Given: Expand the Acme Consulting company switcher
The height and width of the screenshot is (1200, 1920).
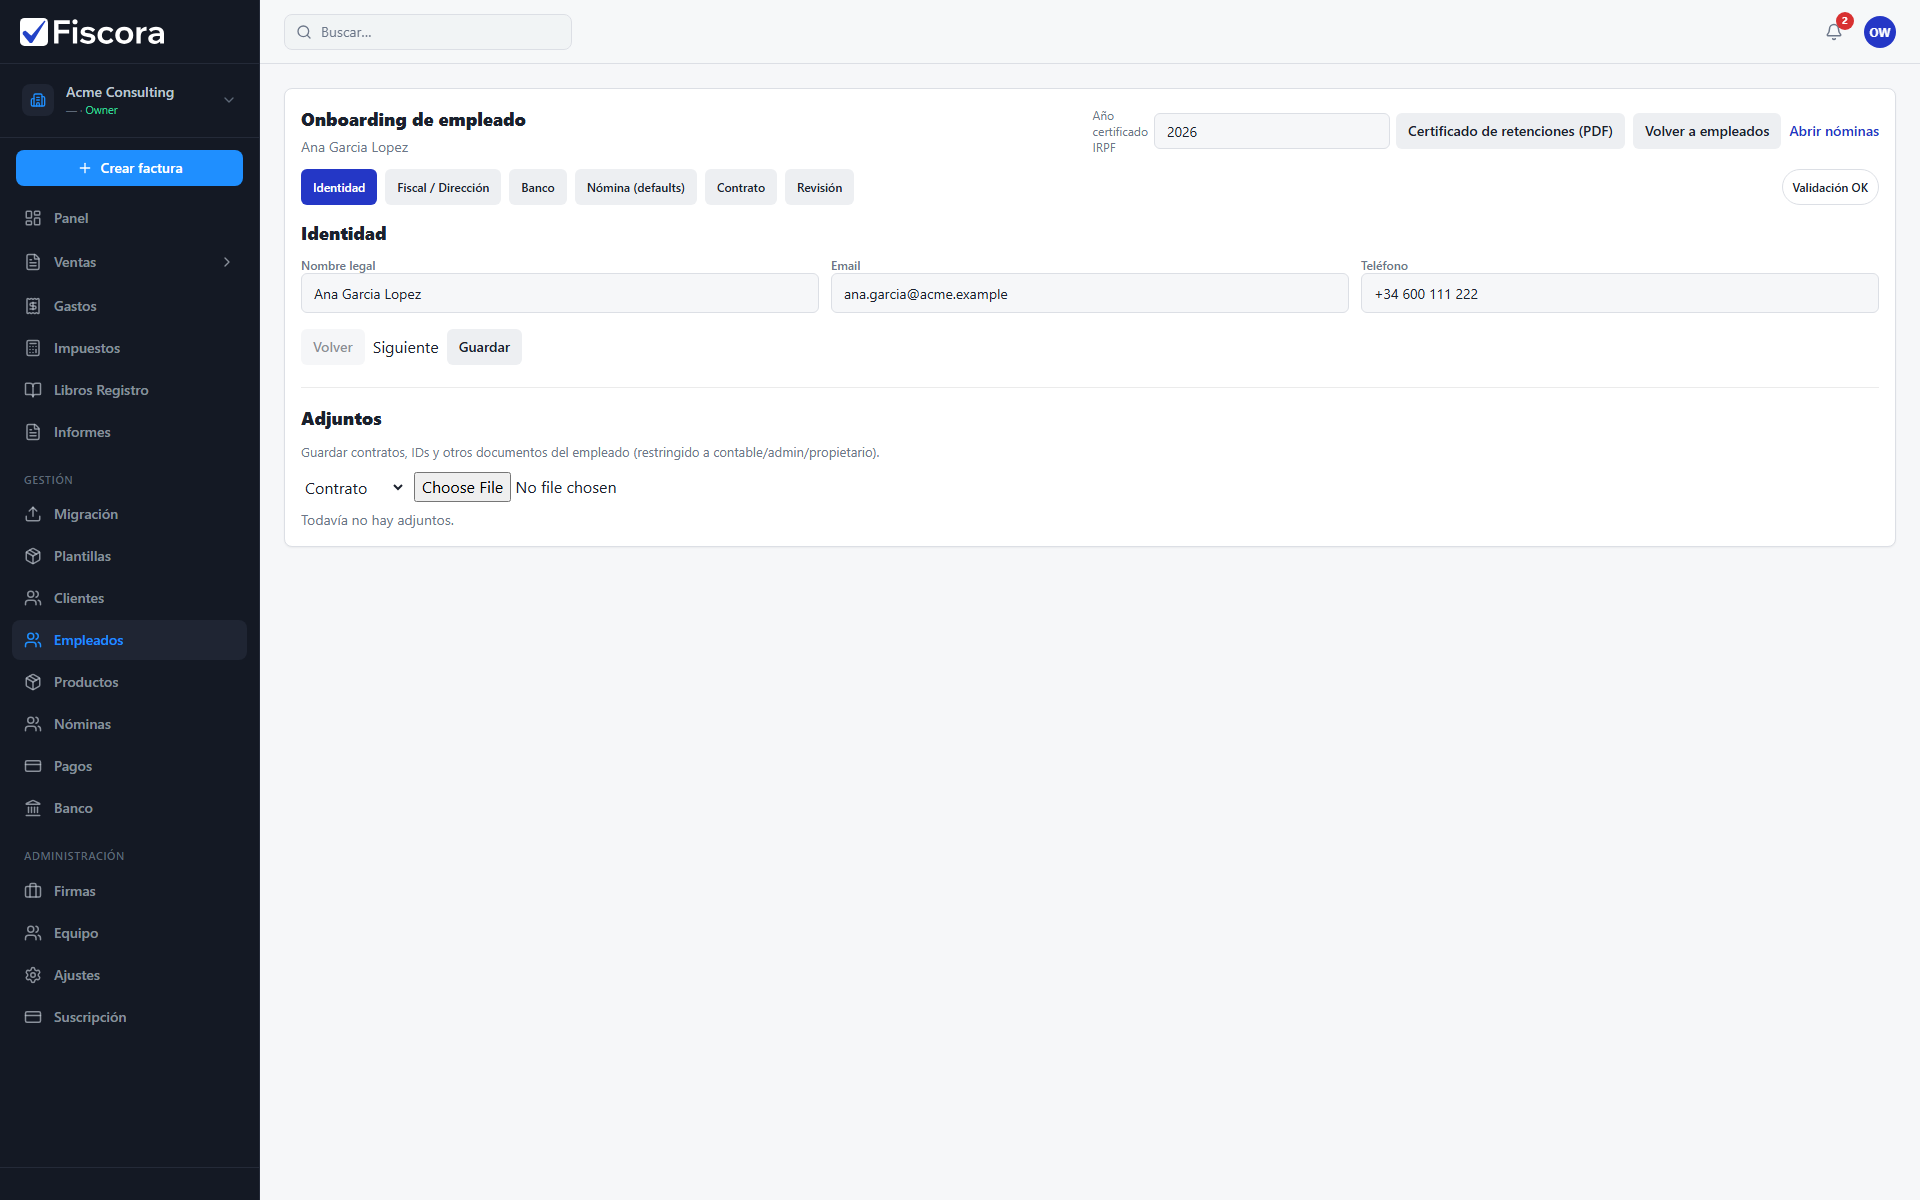Looking at the screenshot, I should coord(229,100).
